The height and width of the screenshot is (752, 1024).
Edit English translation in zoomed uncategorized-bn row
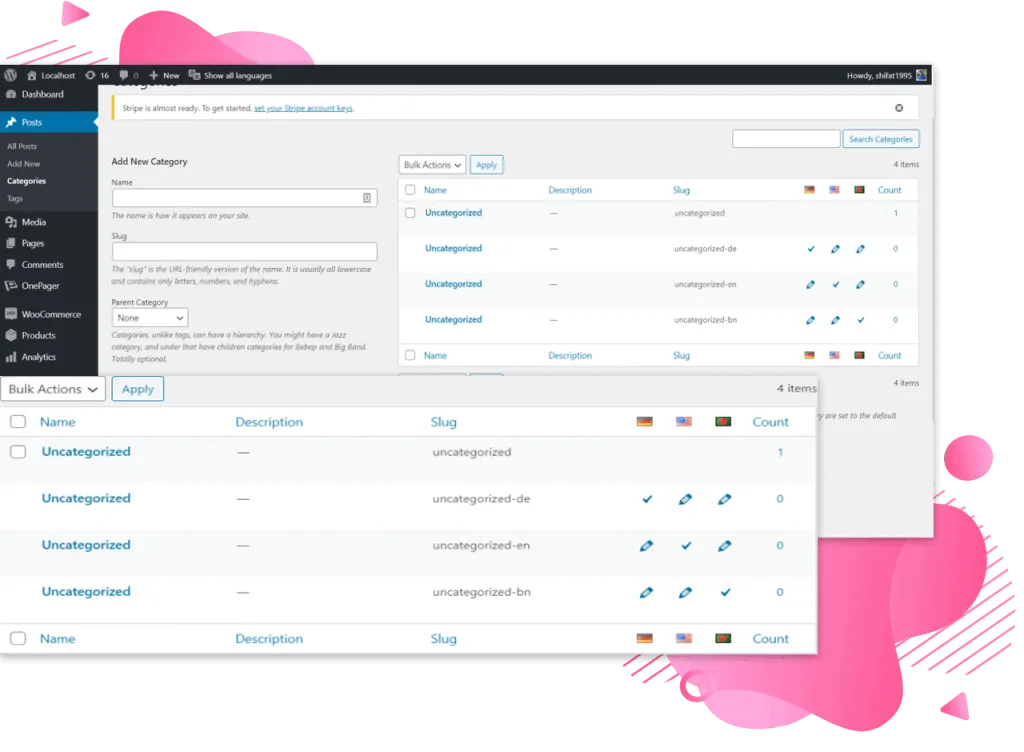tap(685, 593)
